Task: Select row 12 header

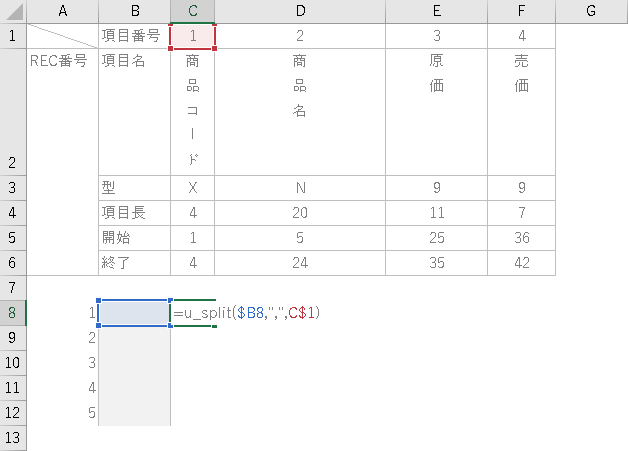Action: pos(13,413)
